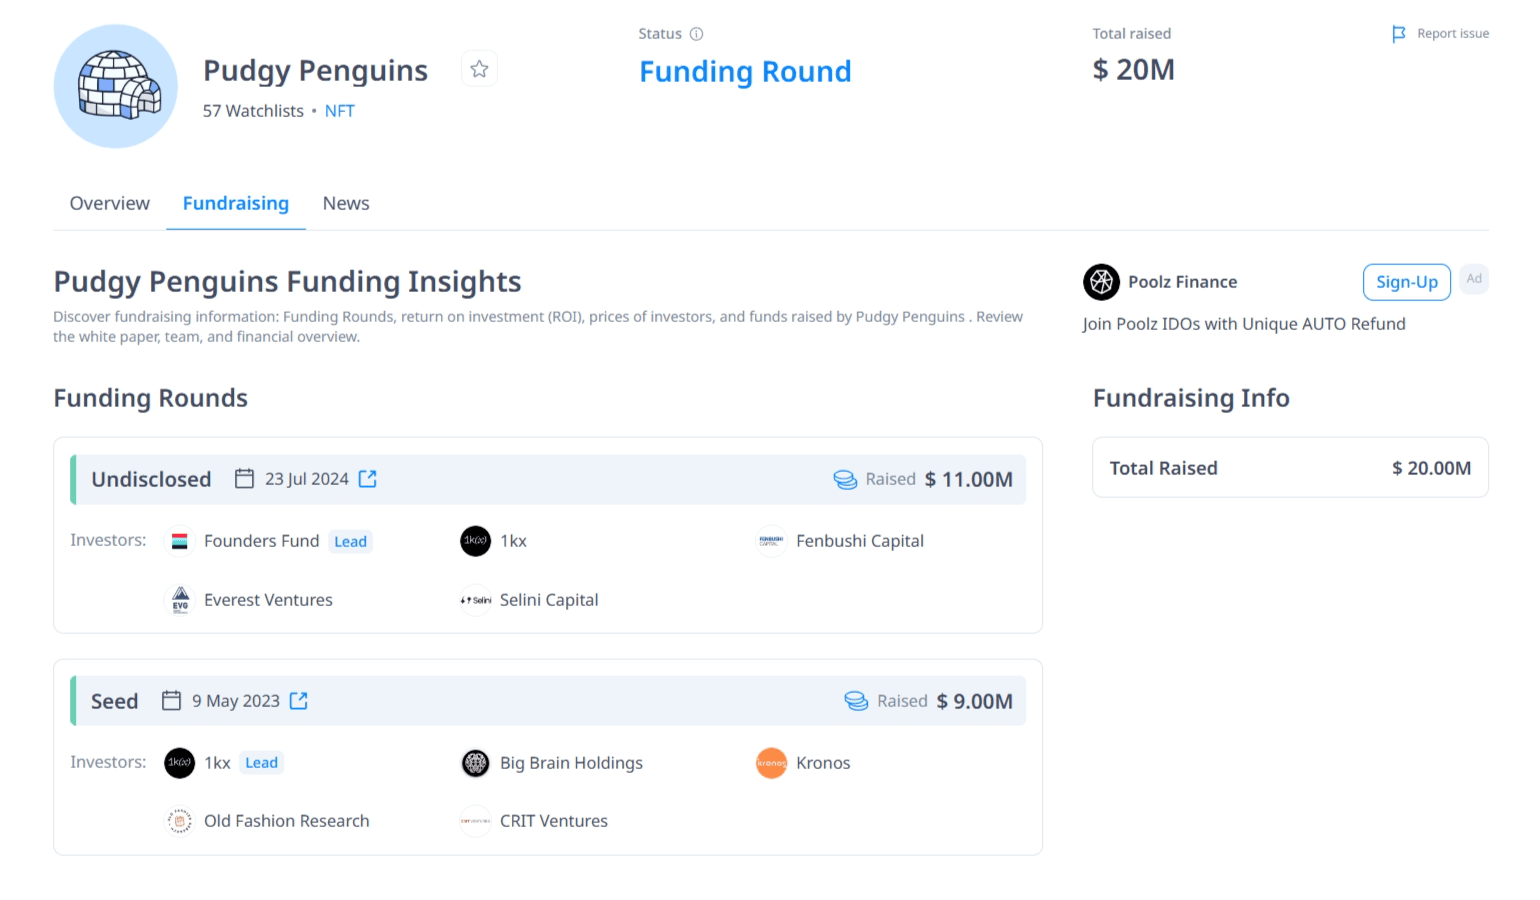
Task: Click the Founders Fund investor logo
Action: [x=180, y=541]
